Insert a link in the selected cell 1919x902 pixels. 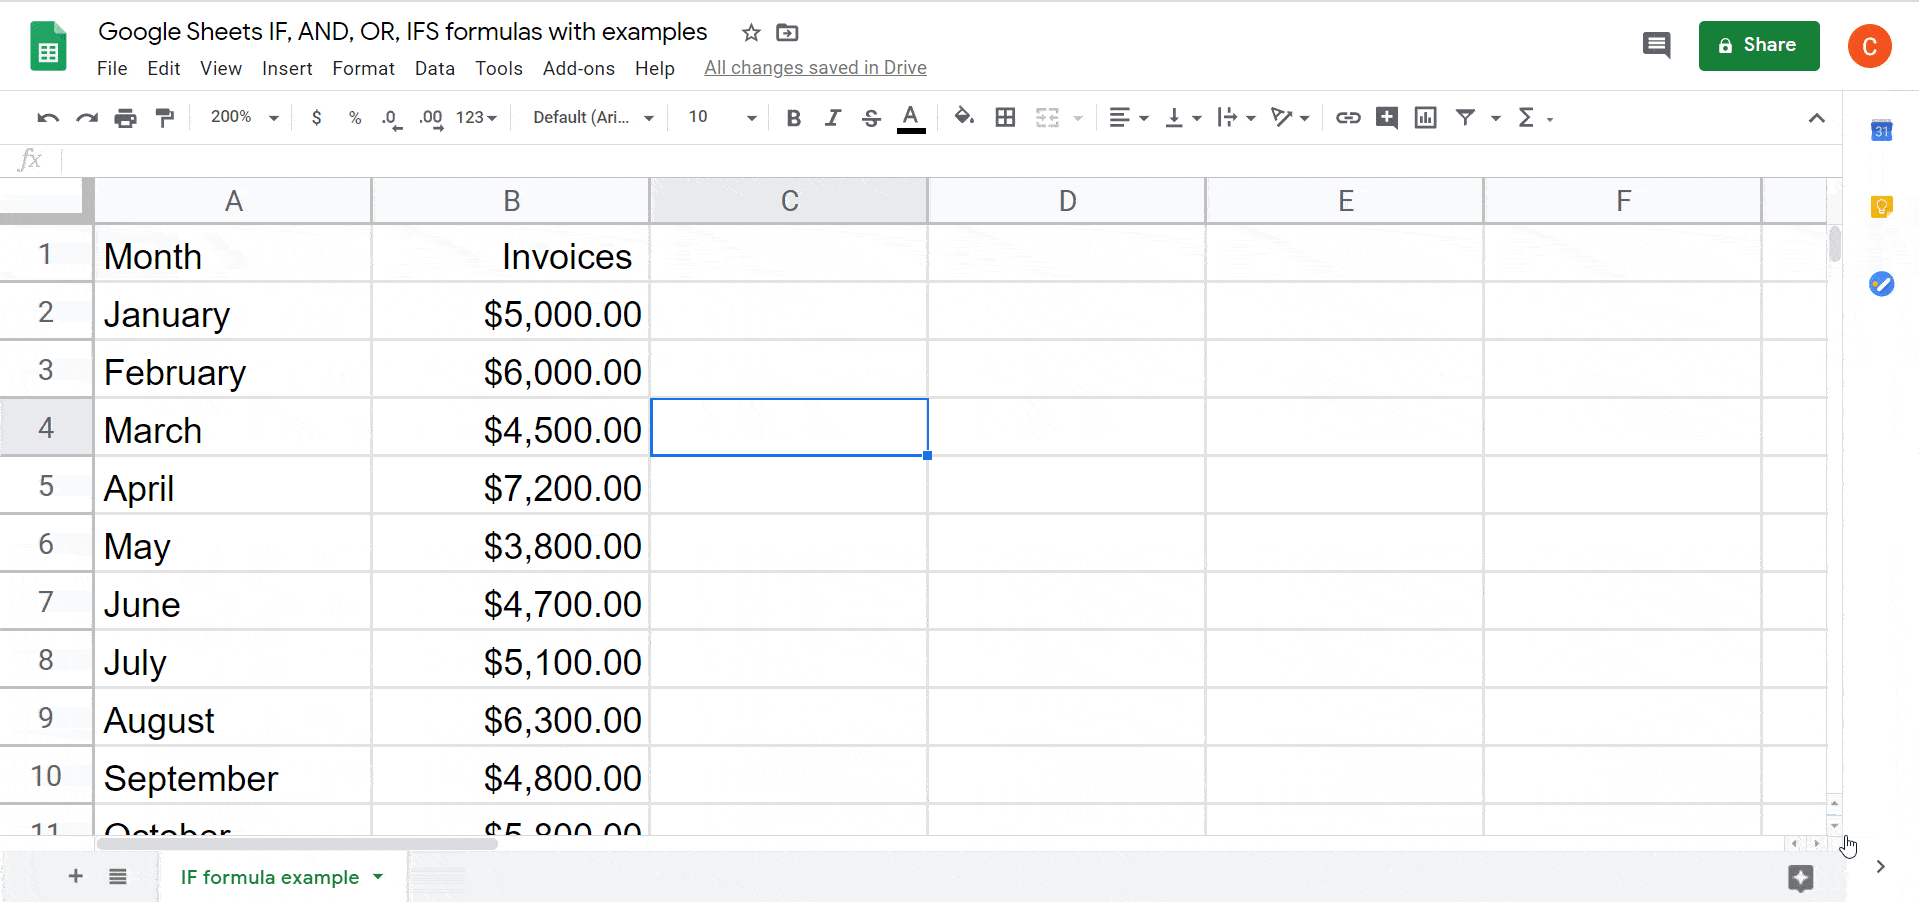point(1347,117)
